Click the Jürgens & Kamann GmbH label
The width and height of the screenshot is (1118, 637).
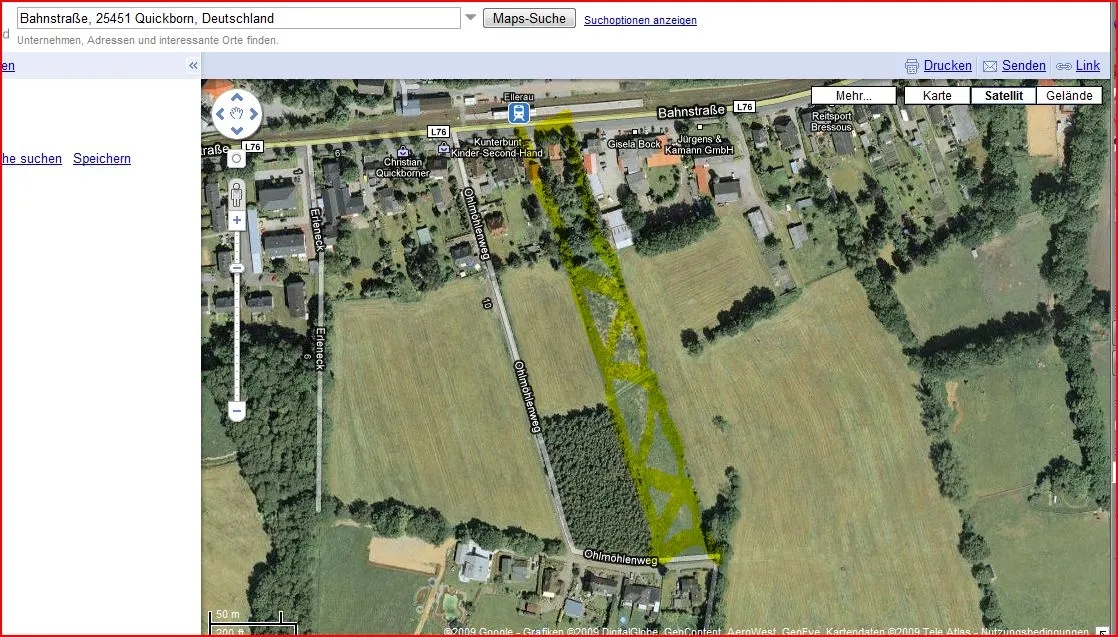(x=699, y=145)
